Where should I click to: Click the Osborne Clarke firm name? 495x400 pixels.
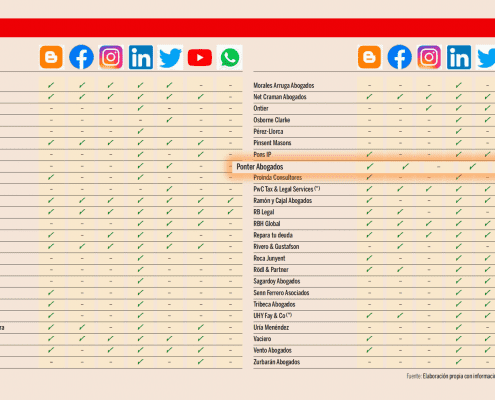[x=271, y=120]
